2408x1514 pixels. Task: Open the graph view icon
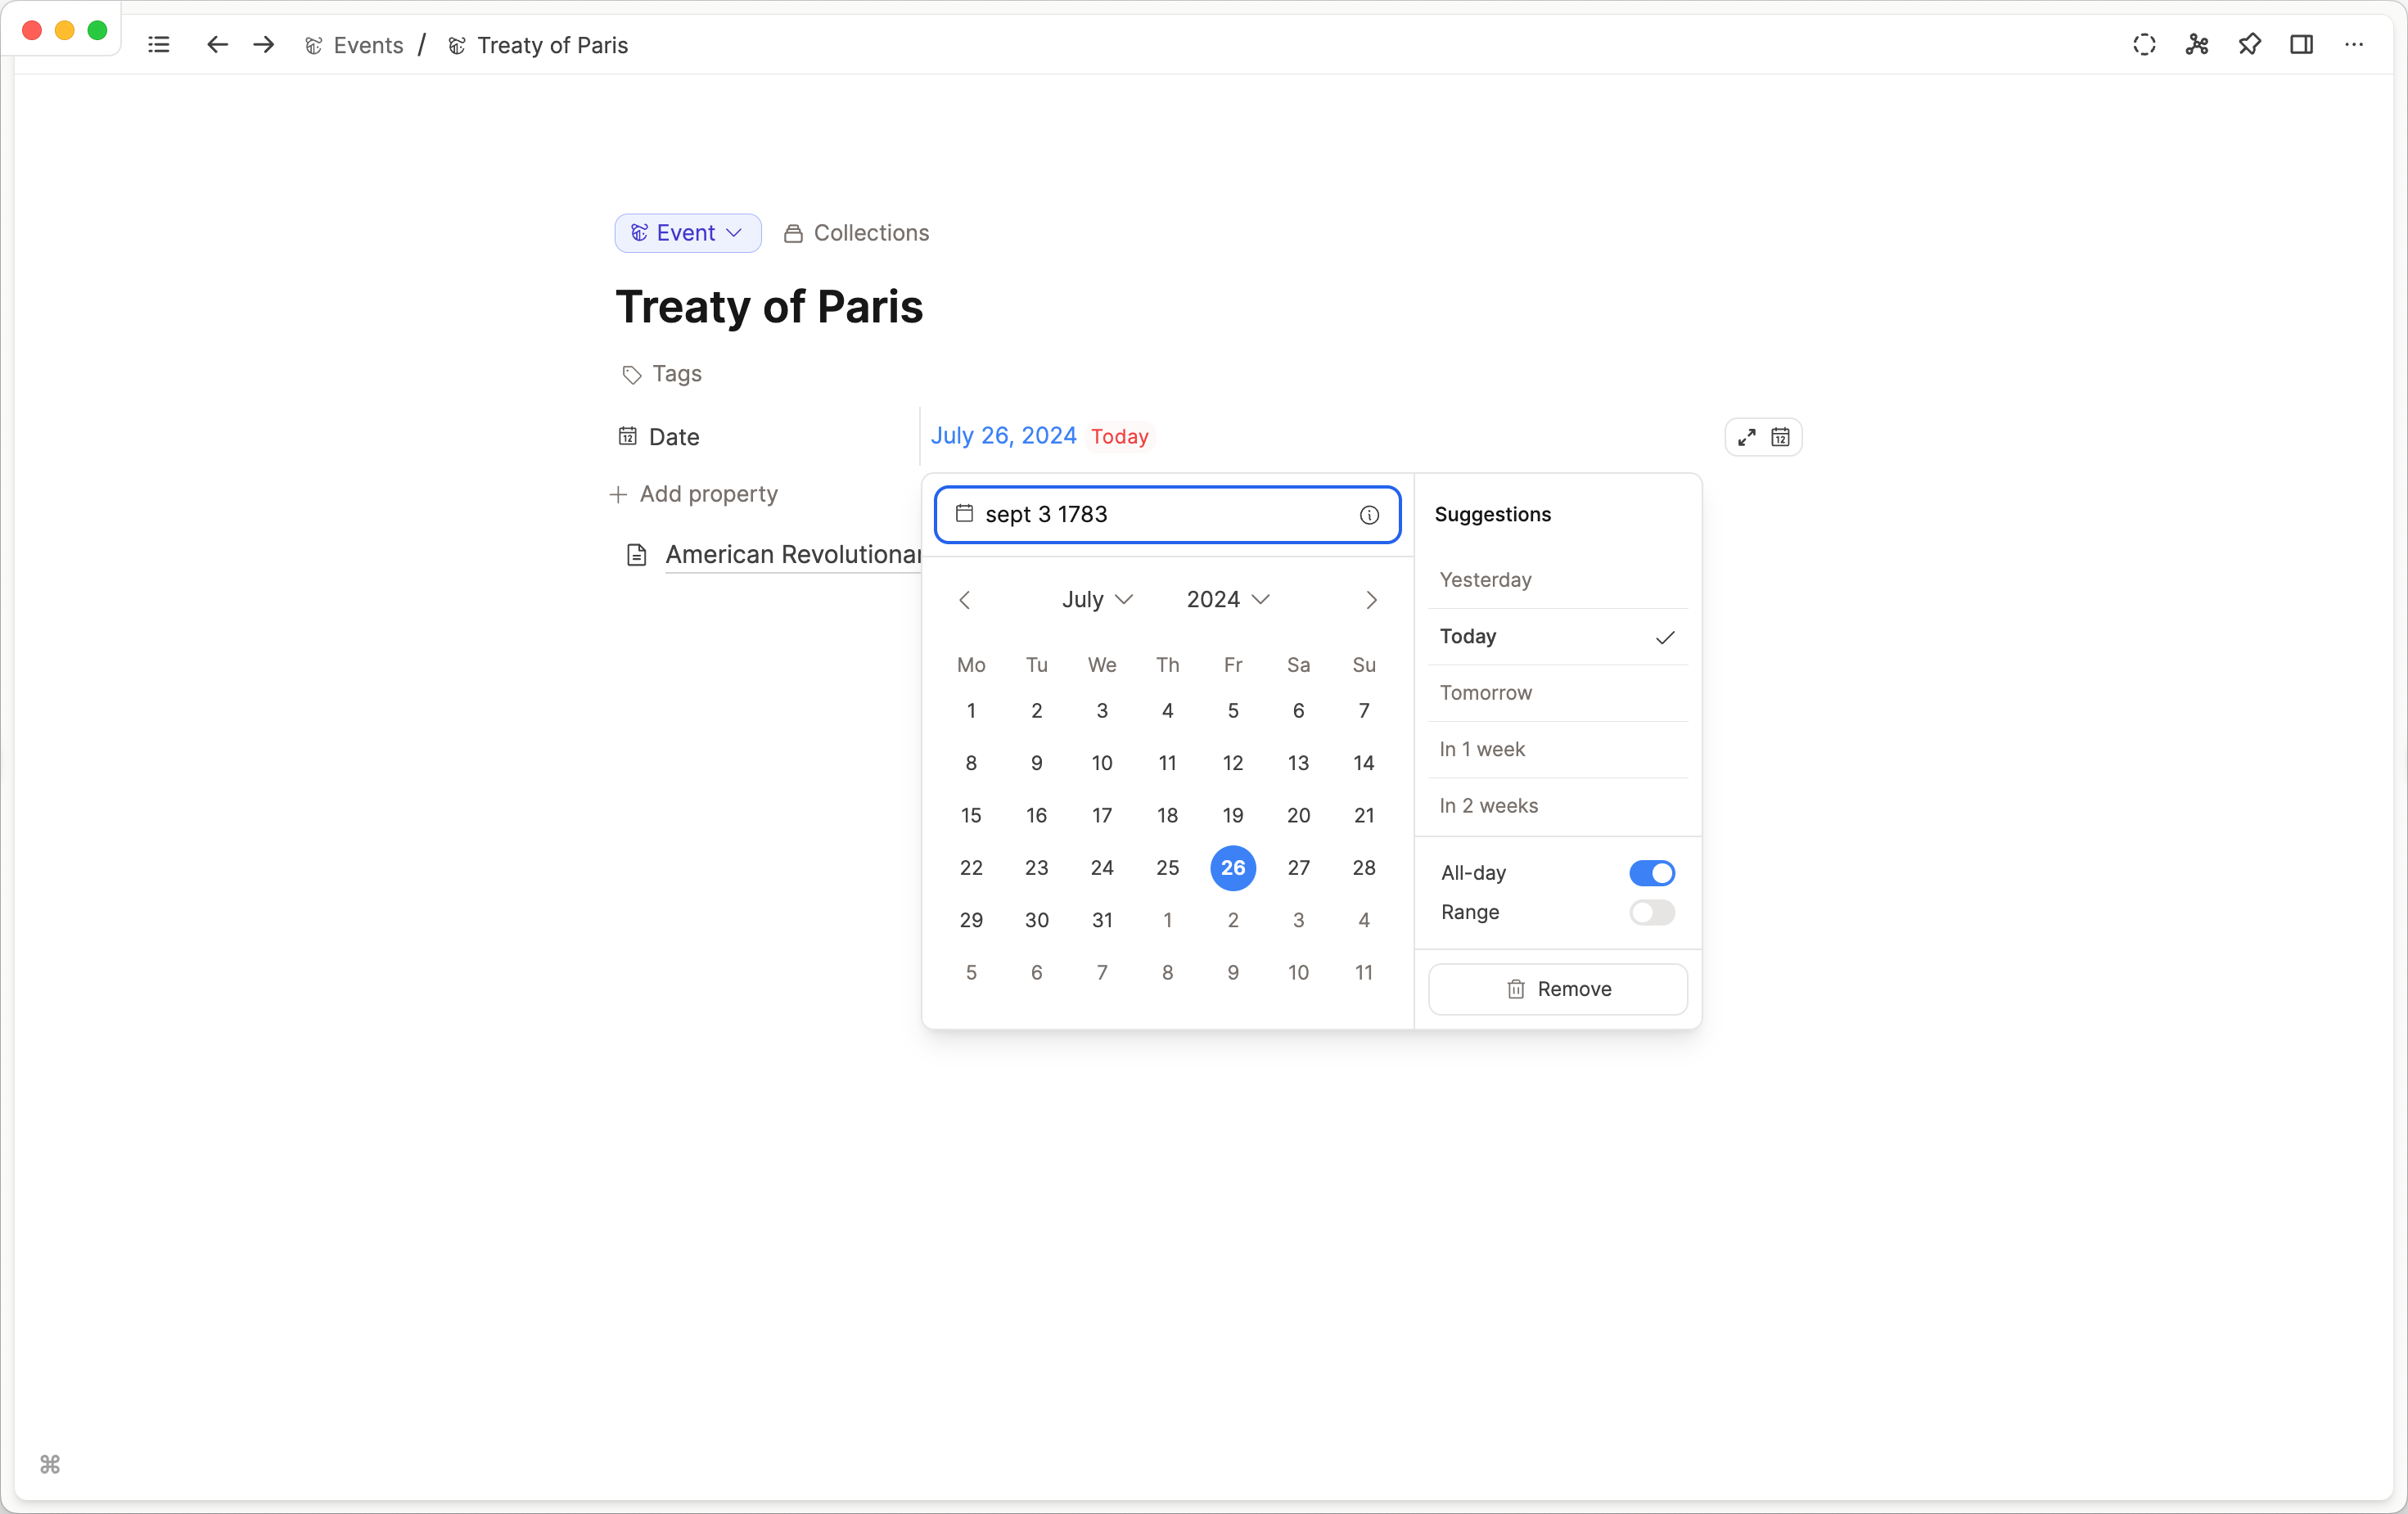coord(2196,45)
